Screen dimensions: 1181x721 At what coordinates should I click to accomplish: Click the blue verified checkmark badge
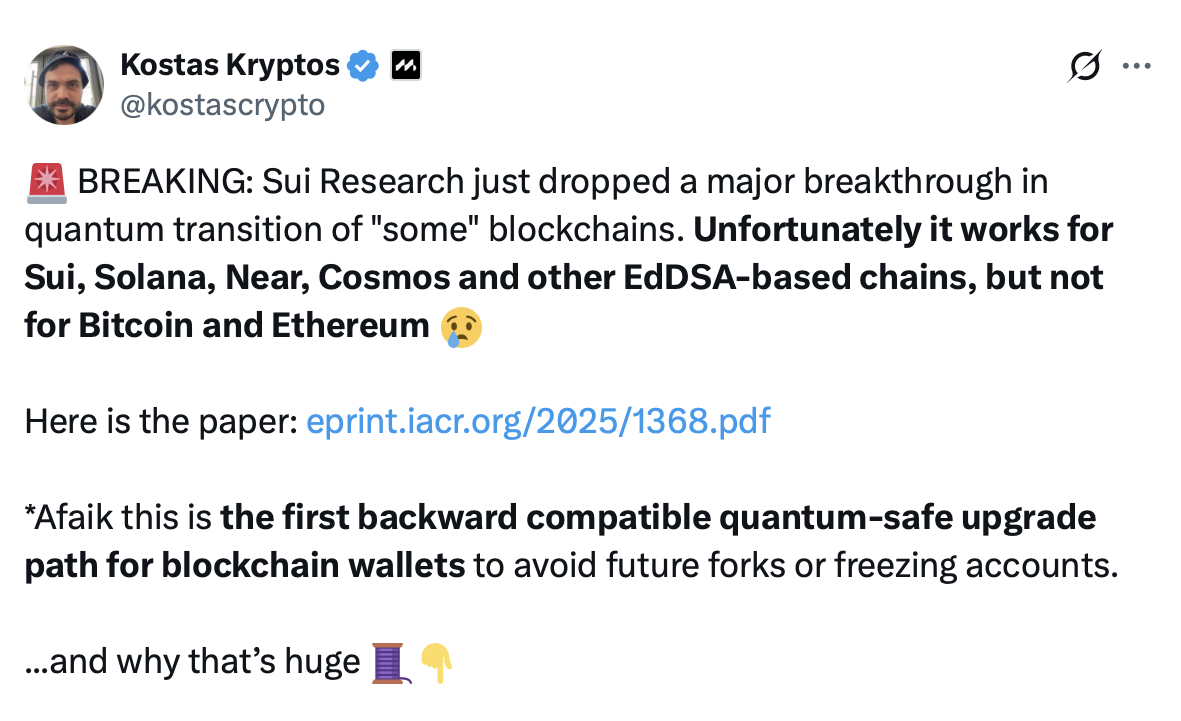point(363,64)
